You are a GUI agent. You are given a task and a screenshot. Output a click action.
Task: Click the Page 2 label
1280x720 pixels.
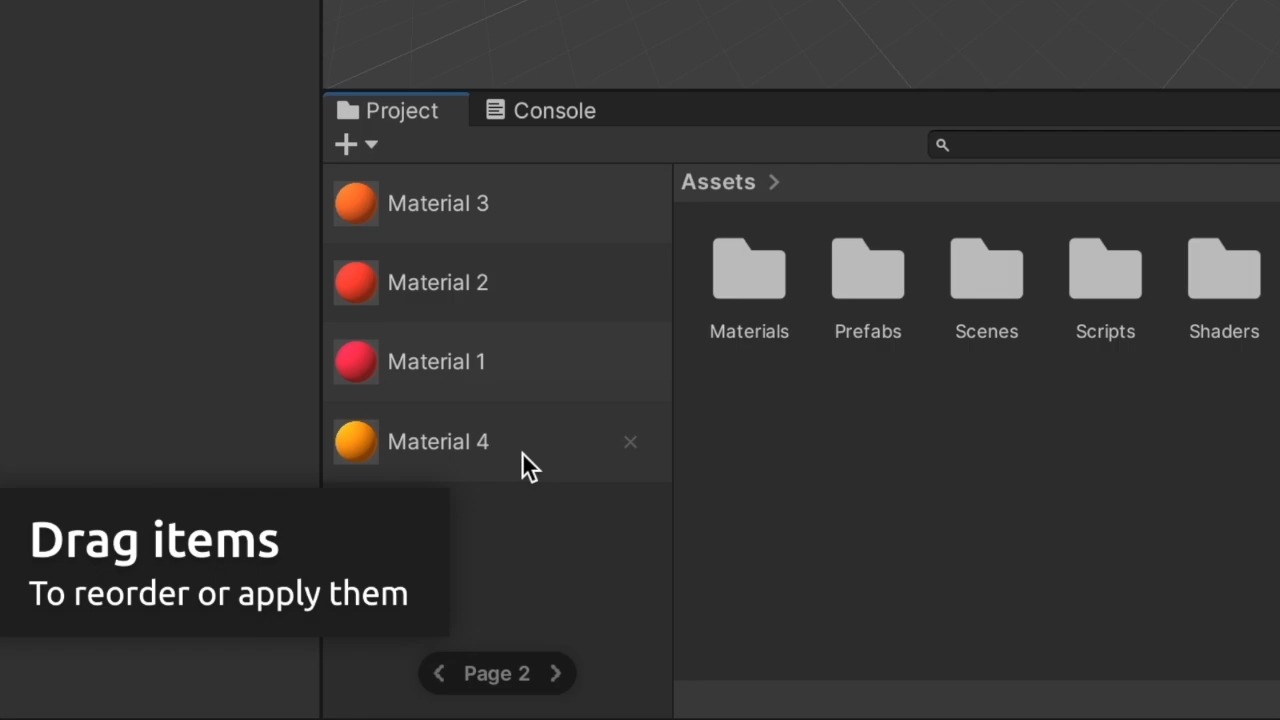click(x=497, y=673)
